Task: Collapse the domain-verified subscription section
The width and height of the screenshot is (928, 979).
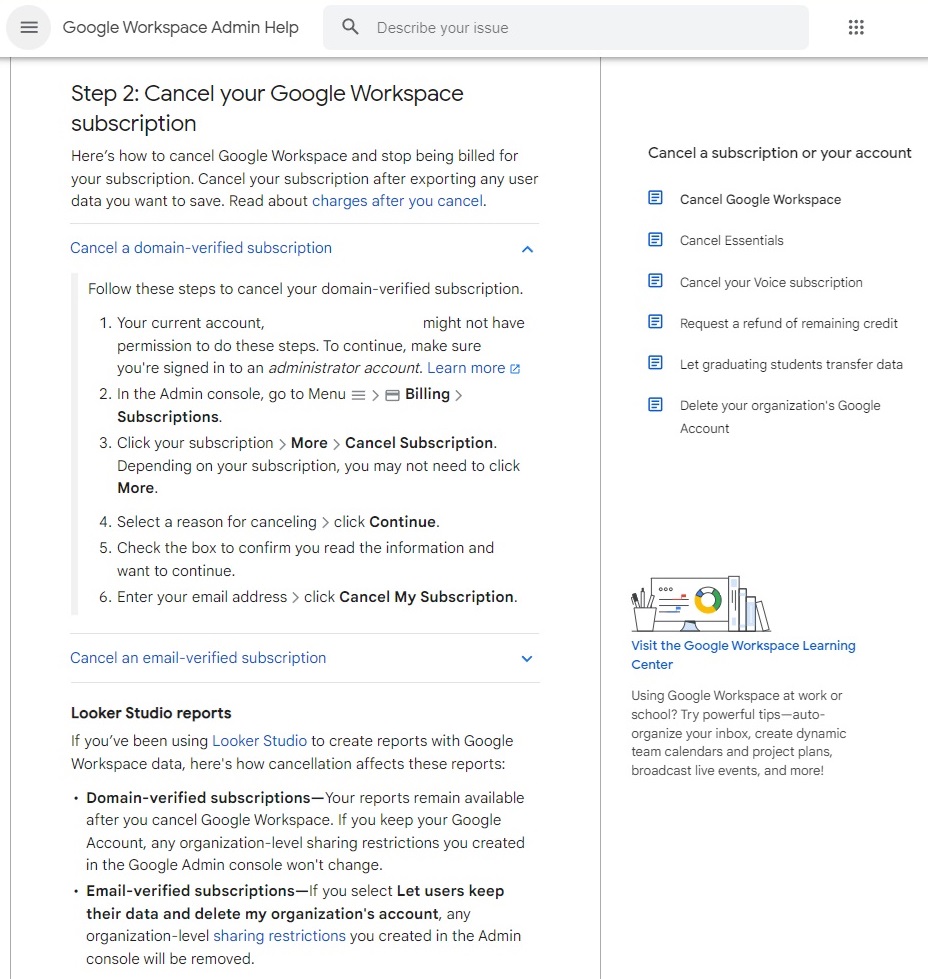Action: click(527, 249)
